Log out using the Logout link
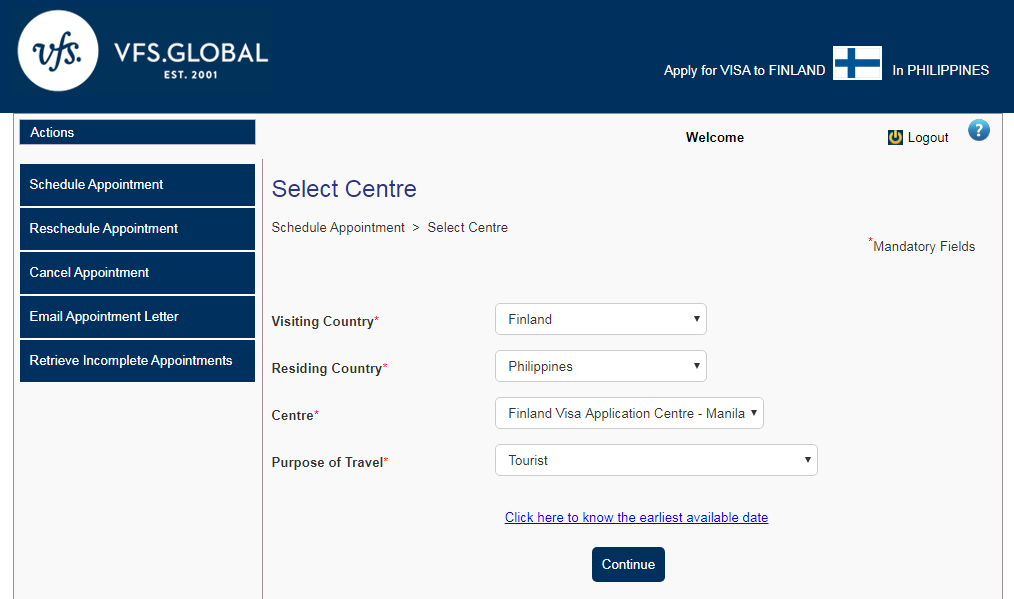 927,137
